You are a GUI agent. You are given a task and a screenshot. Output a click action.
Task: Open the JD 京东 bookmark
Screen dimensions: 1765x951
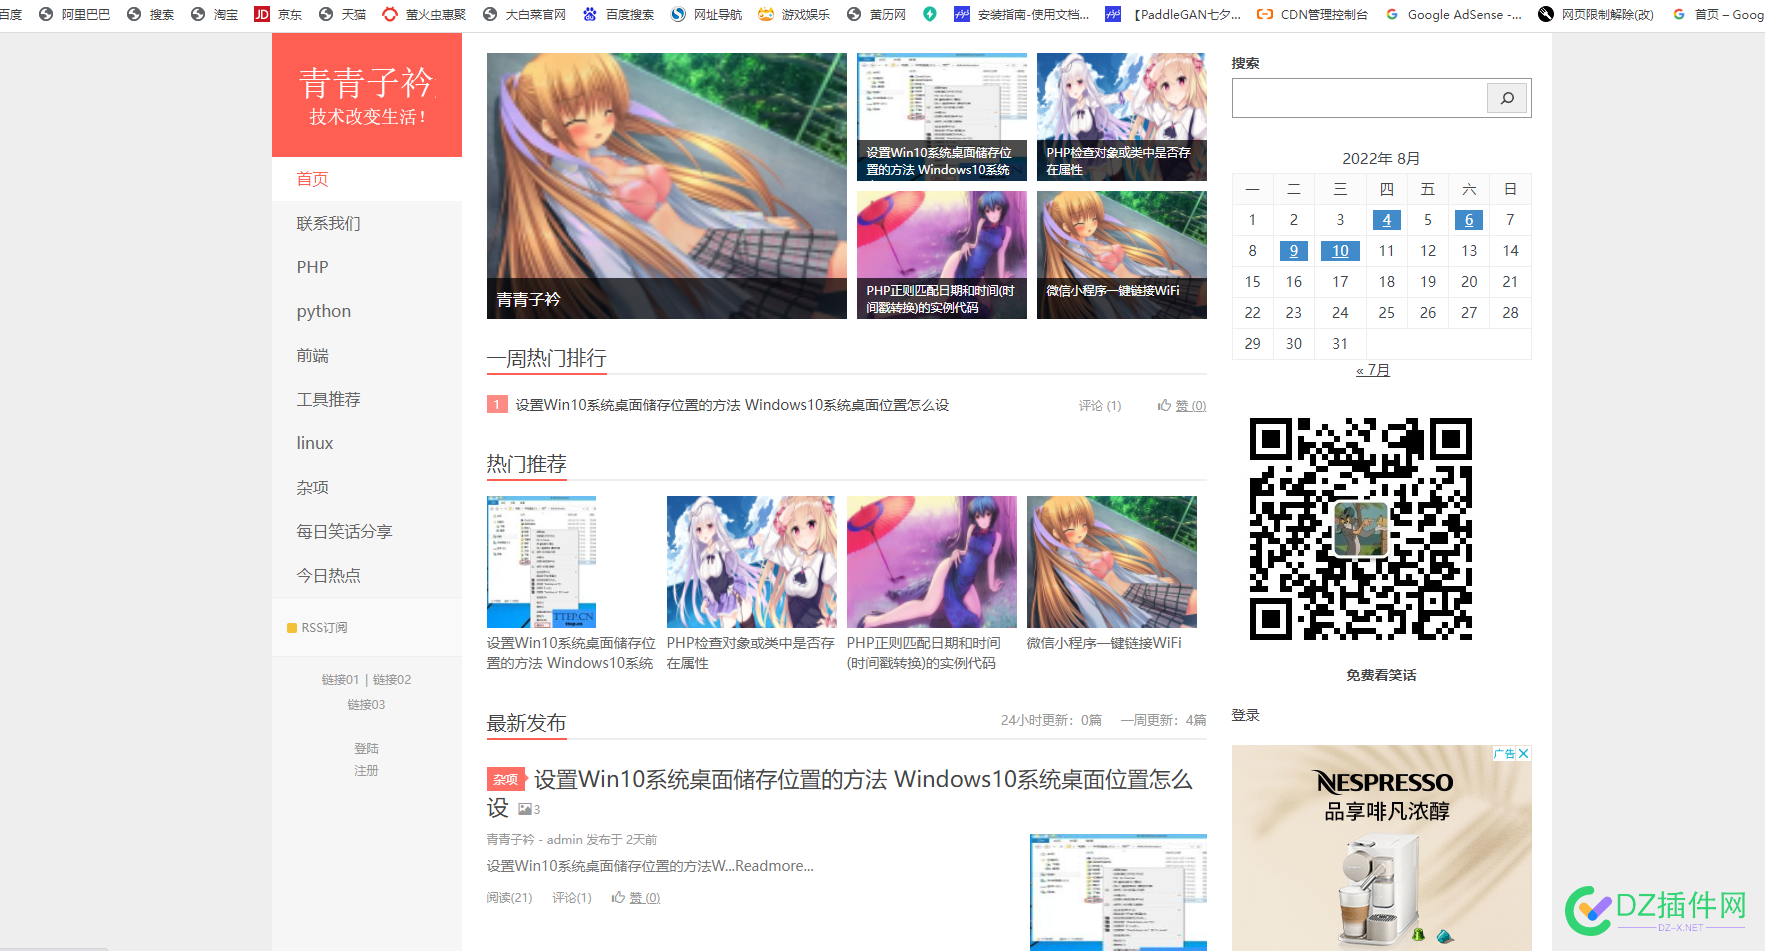pyautogui.click(x=278, y=14)
